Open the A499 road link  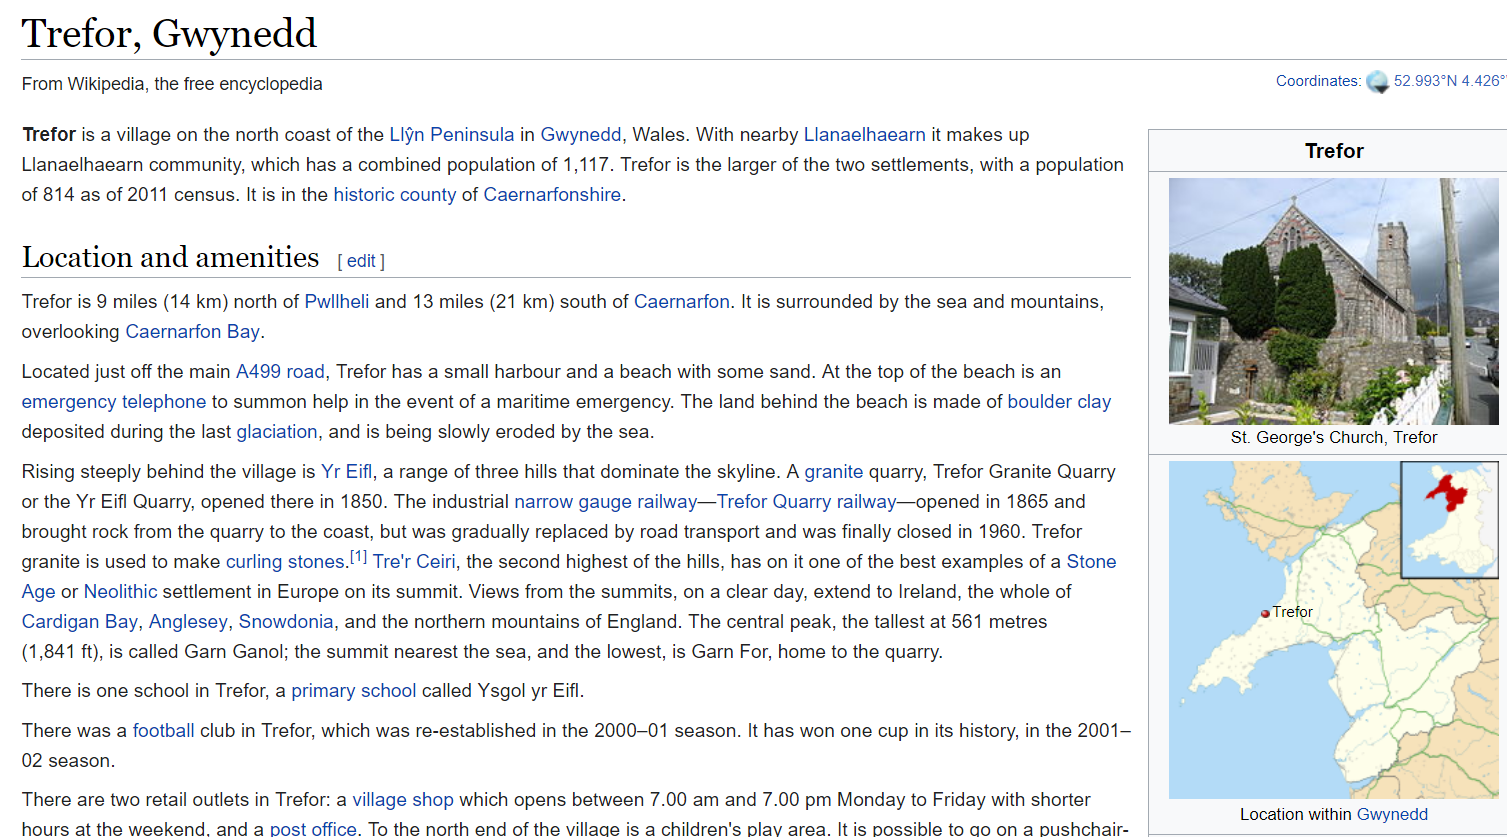coord(280,372)
